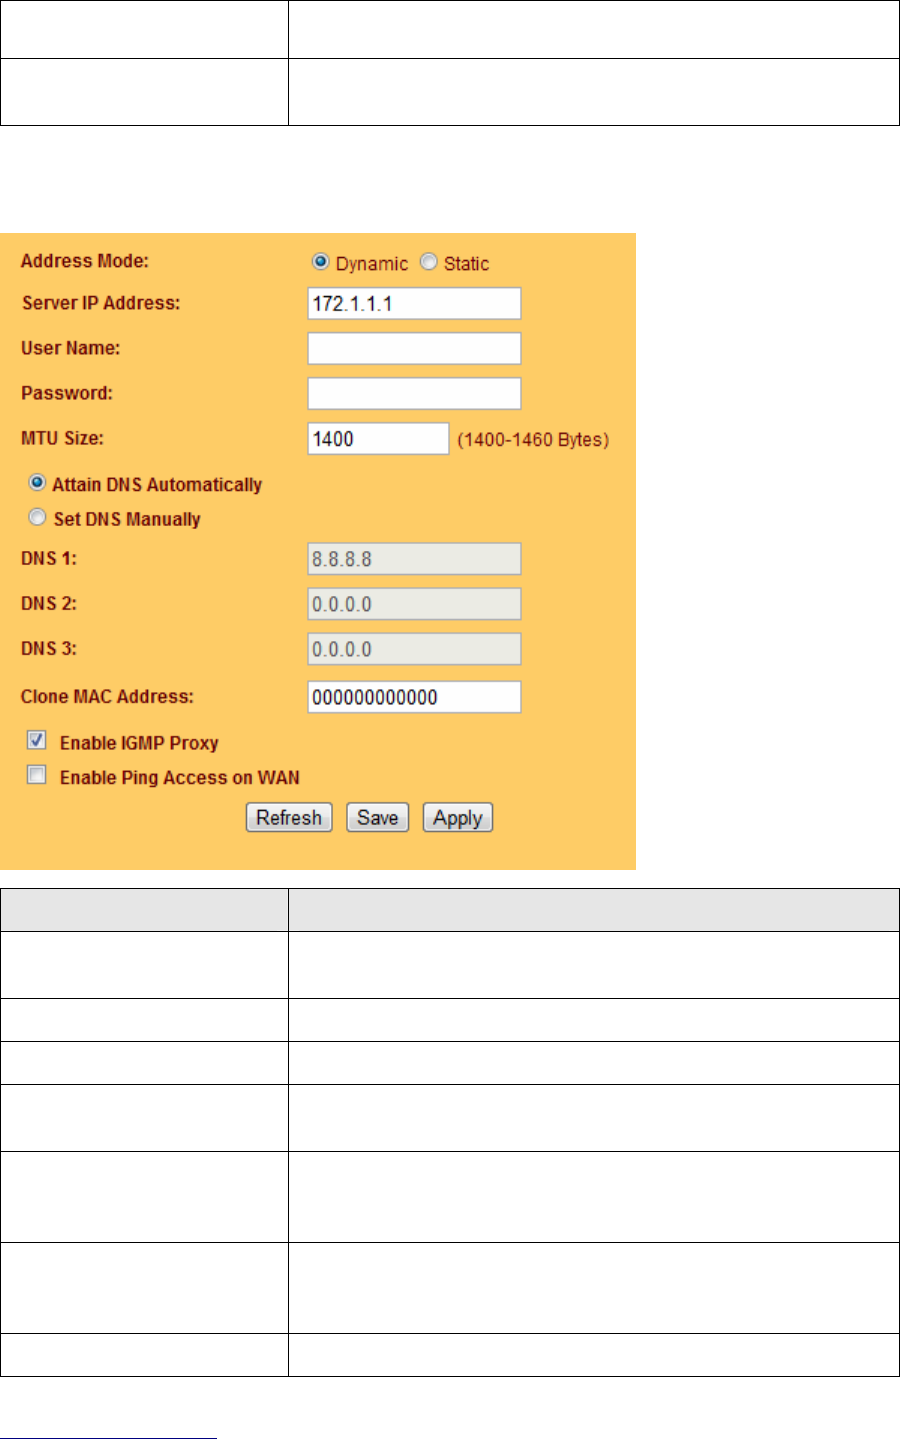Focus the Password input box
This screenshot has height=1439, width=900.
pos(414,394)
